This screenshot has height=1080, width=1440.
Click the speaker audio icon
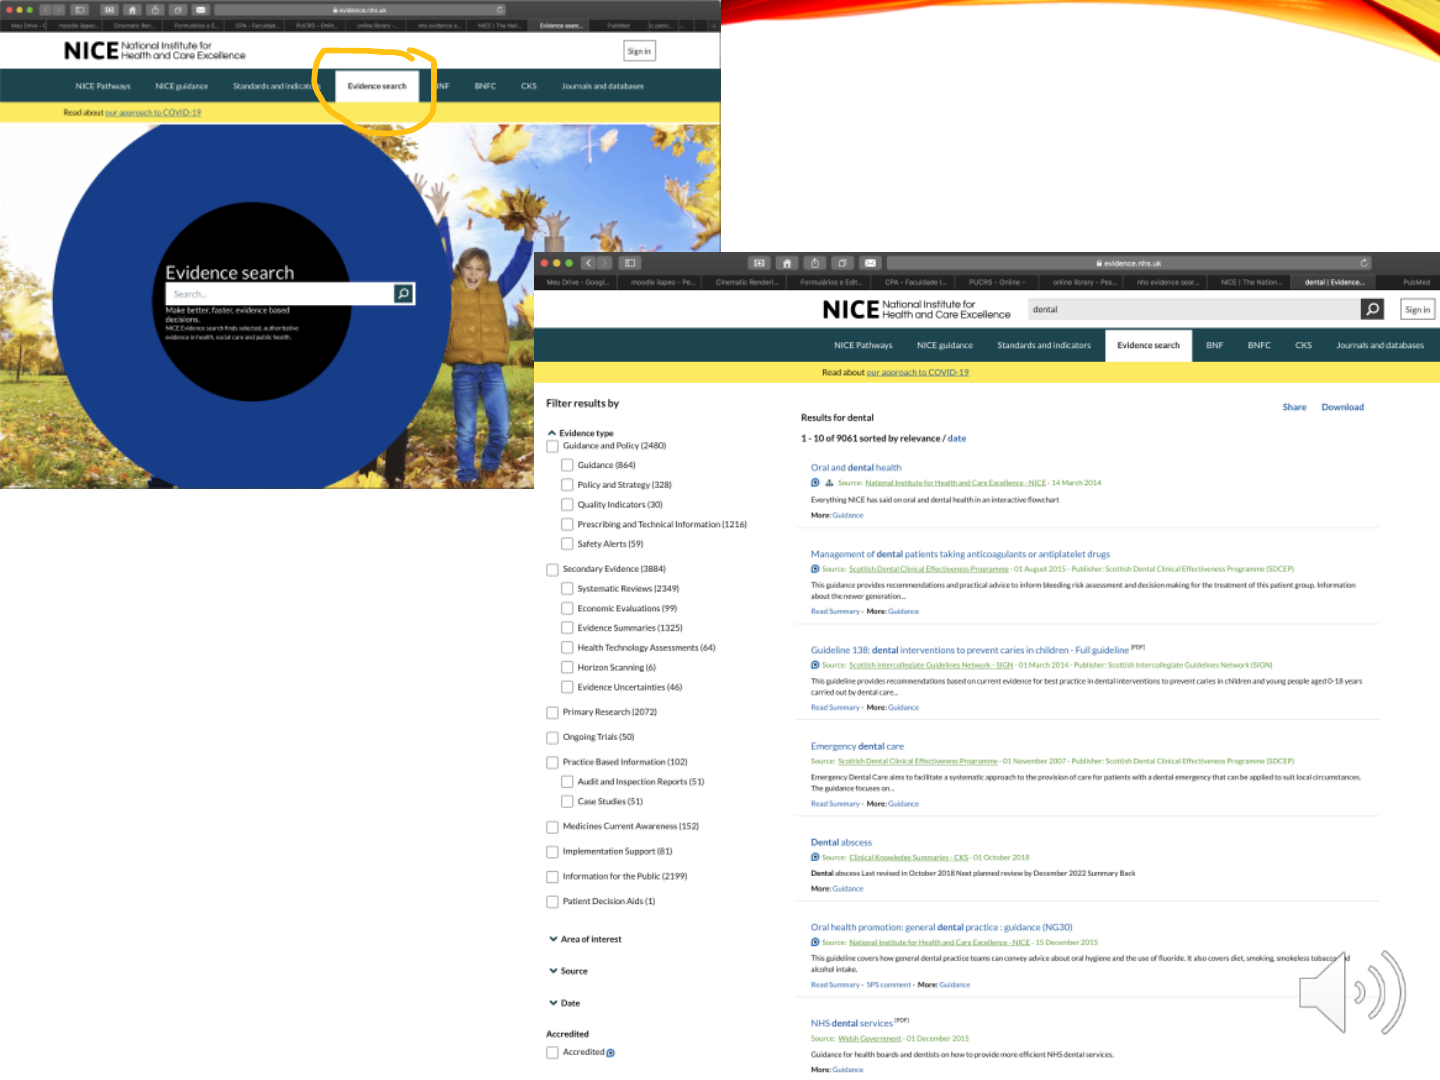(1352, 992)
